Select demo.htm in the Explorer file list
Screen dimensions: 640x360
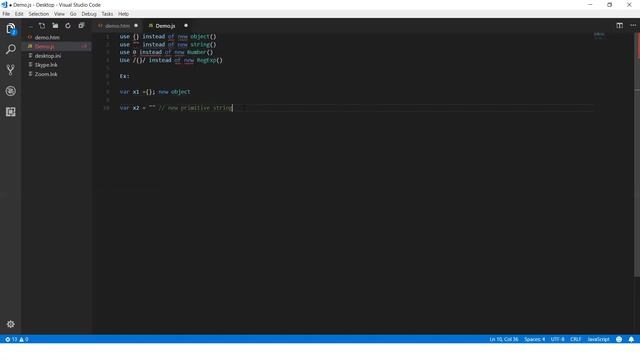[x=56, y=37]
